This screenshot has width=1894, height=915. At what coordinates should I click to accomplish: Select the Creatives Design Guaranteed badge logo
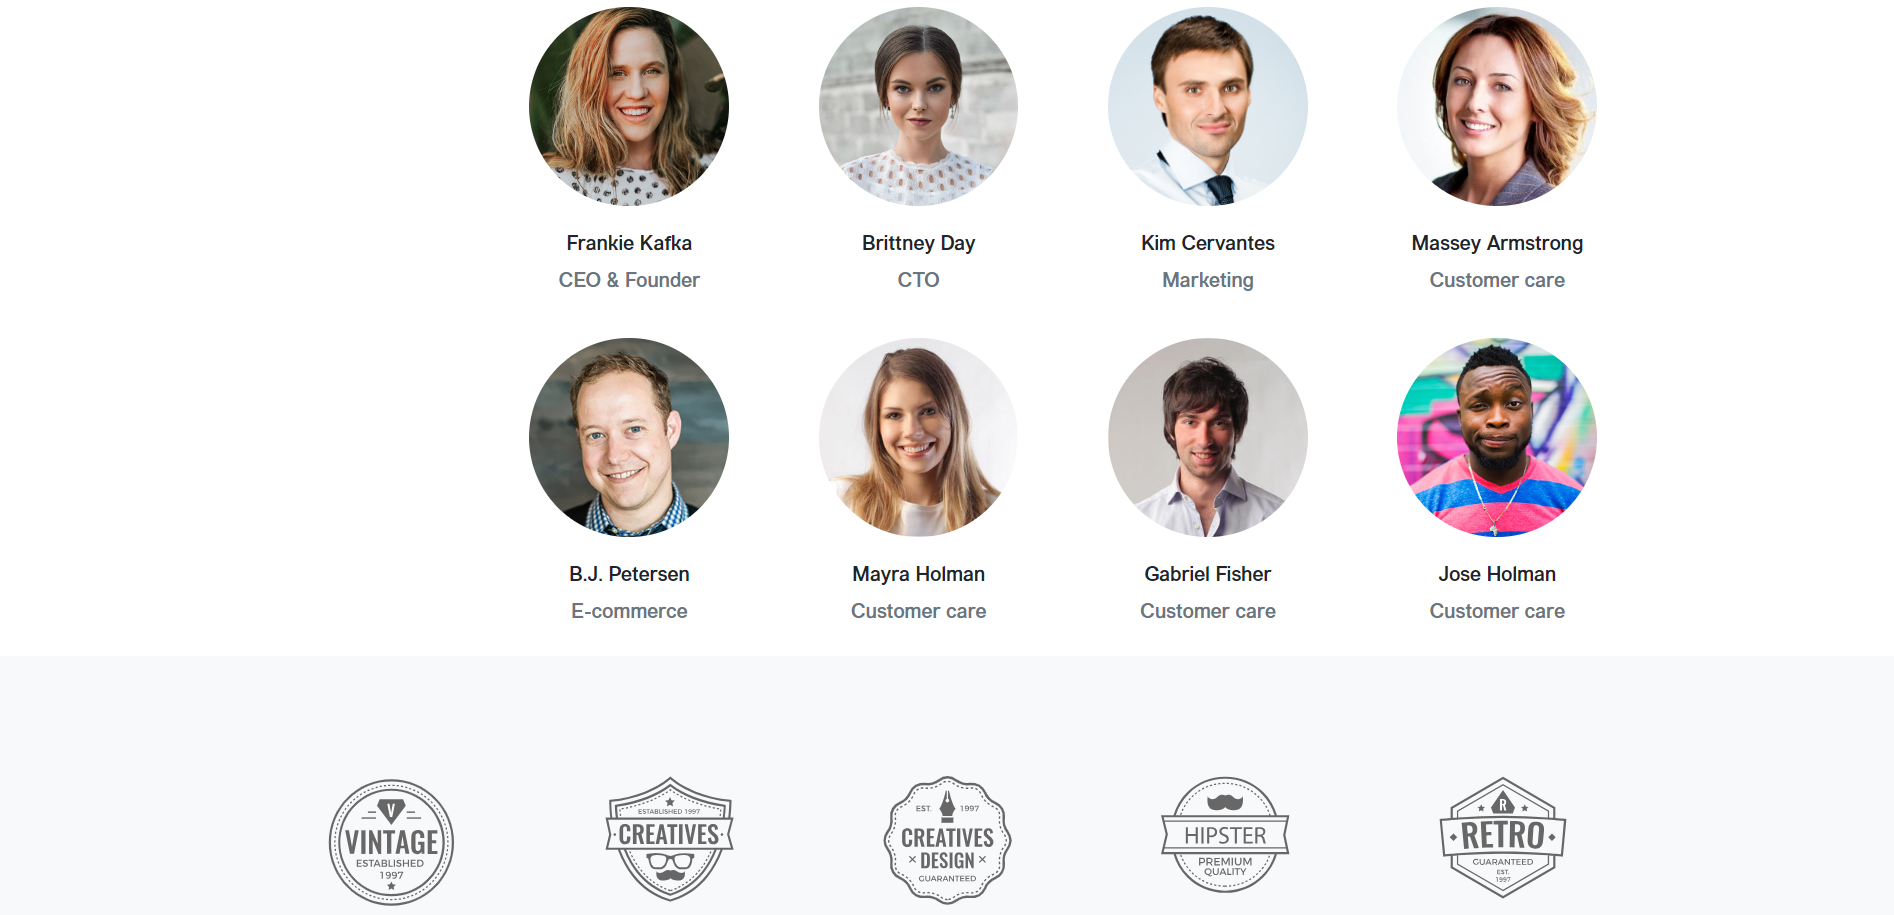(948, 840)
